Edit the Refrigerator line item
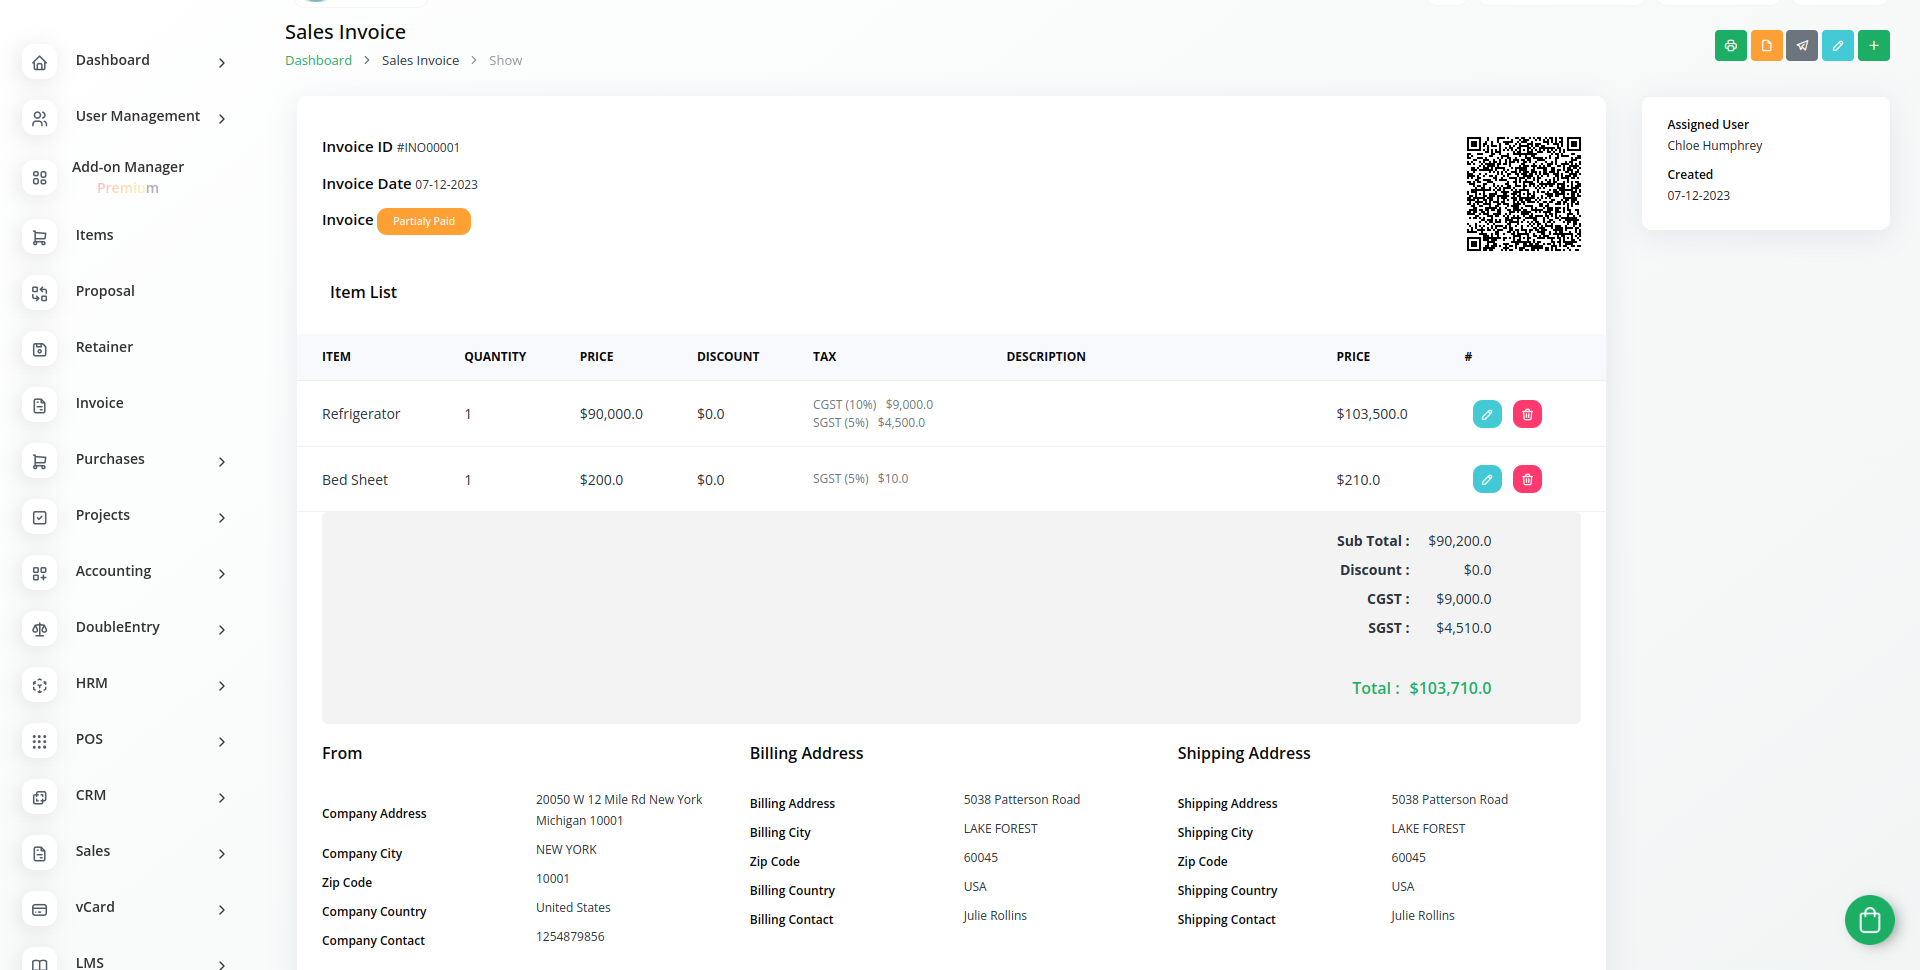1920x970 pixels. pos(1487,414)
